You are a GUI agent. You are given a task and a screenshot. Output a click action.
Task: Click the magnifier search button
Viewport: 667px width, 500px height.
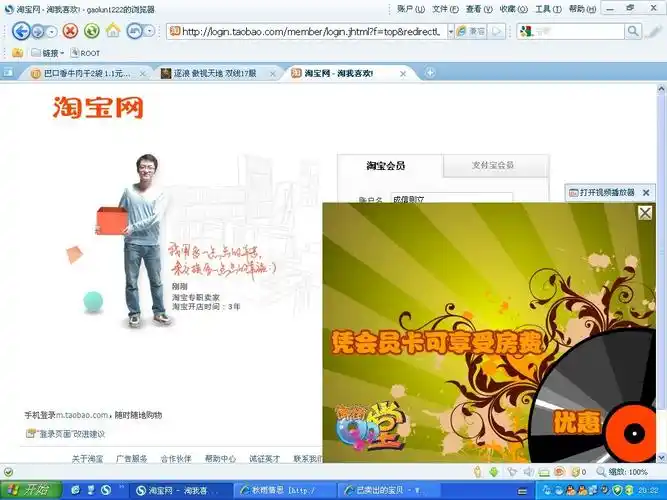[633, 31]
